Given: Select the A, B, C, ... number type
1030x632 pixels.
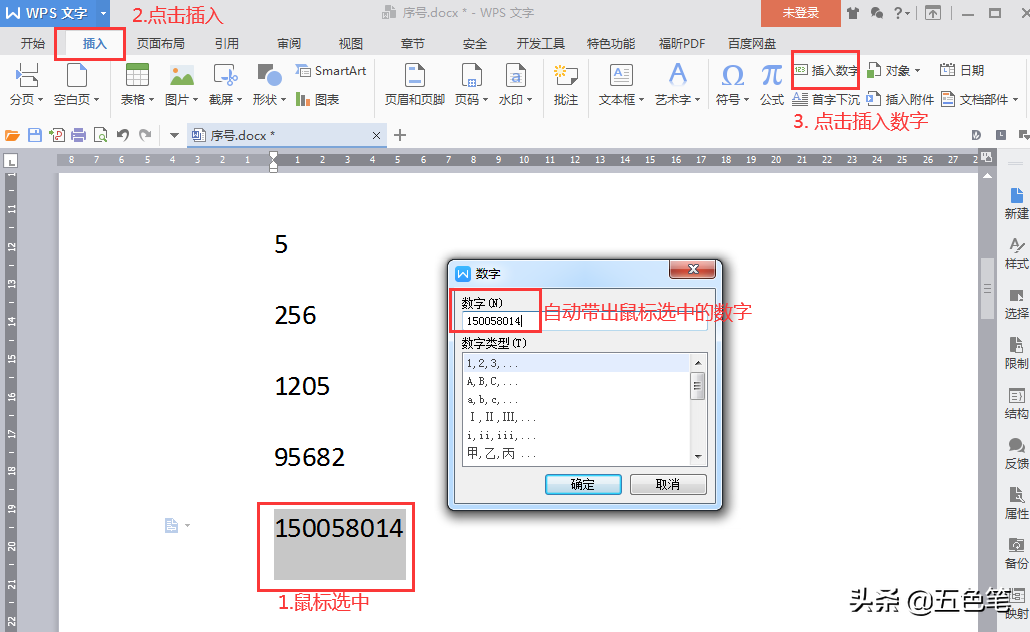Looking at the screenshot, I should coord(576,381).
